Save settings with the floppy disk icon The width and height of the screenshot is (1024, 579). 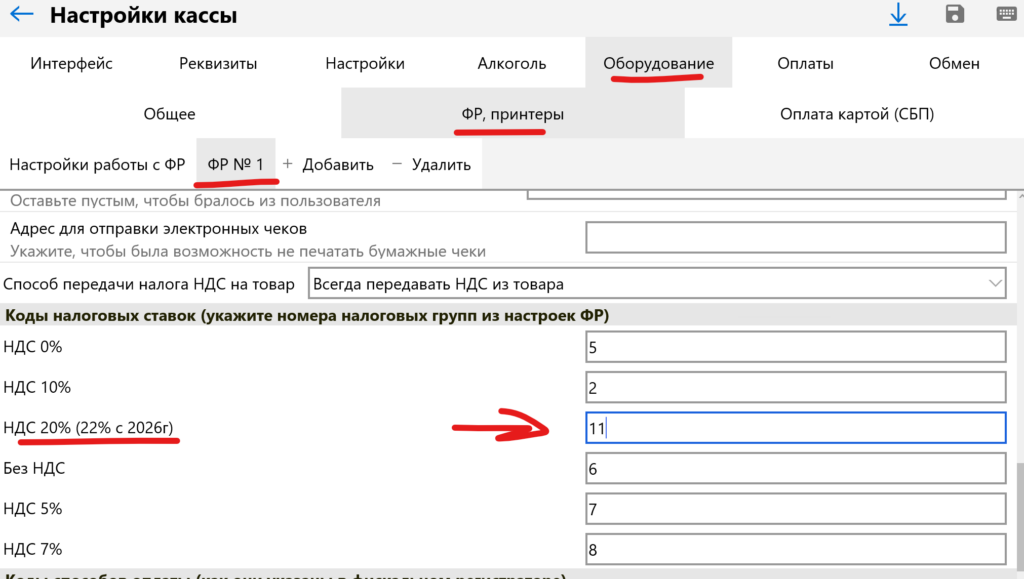(955, 15)
